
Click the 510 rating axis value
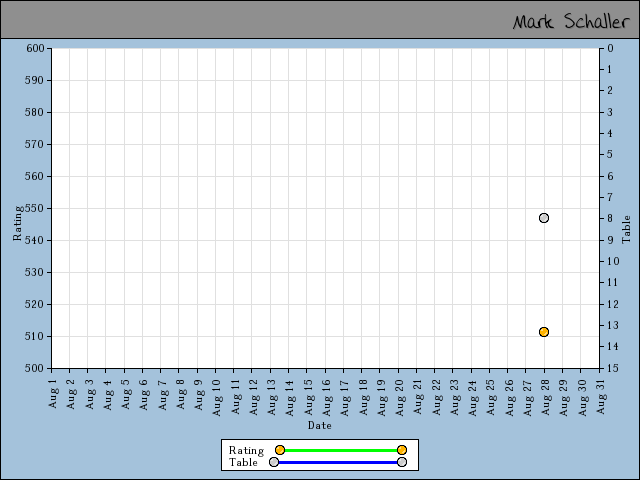(35, 336)
